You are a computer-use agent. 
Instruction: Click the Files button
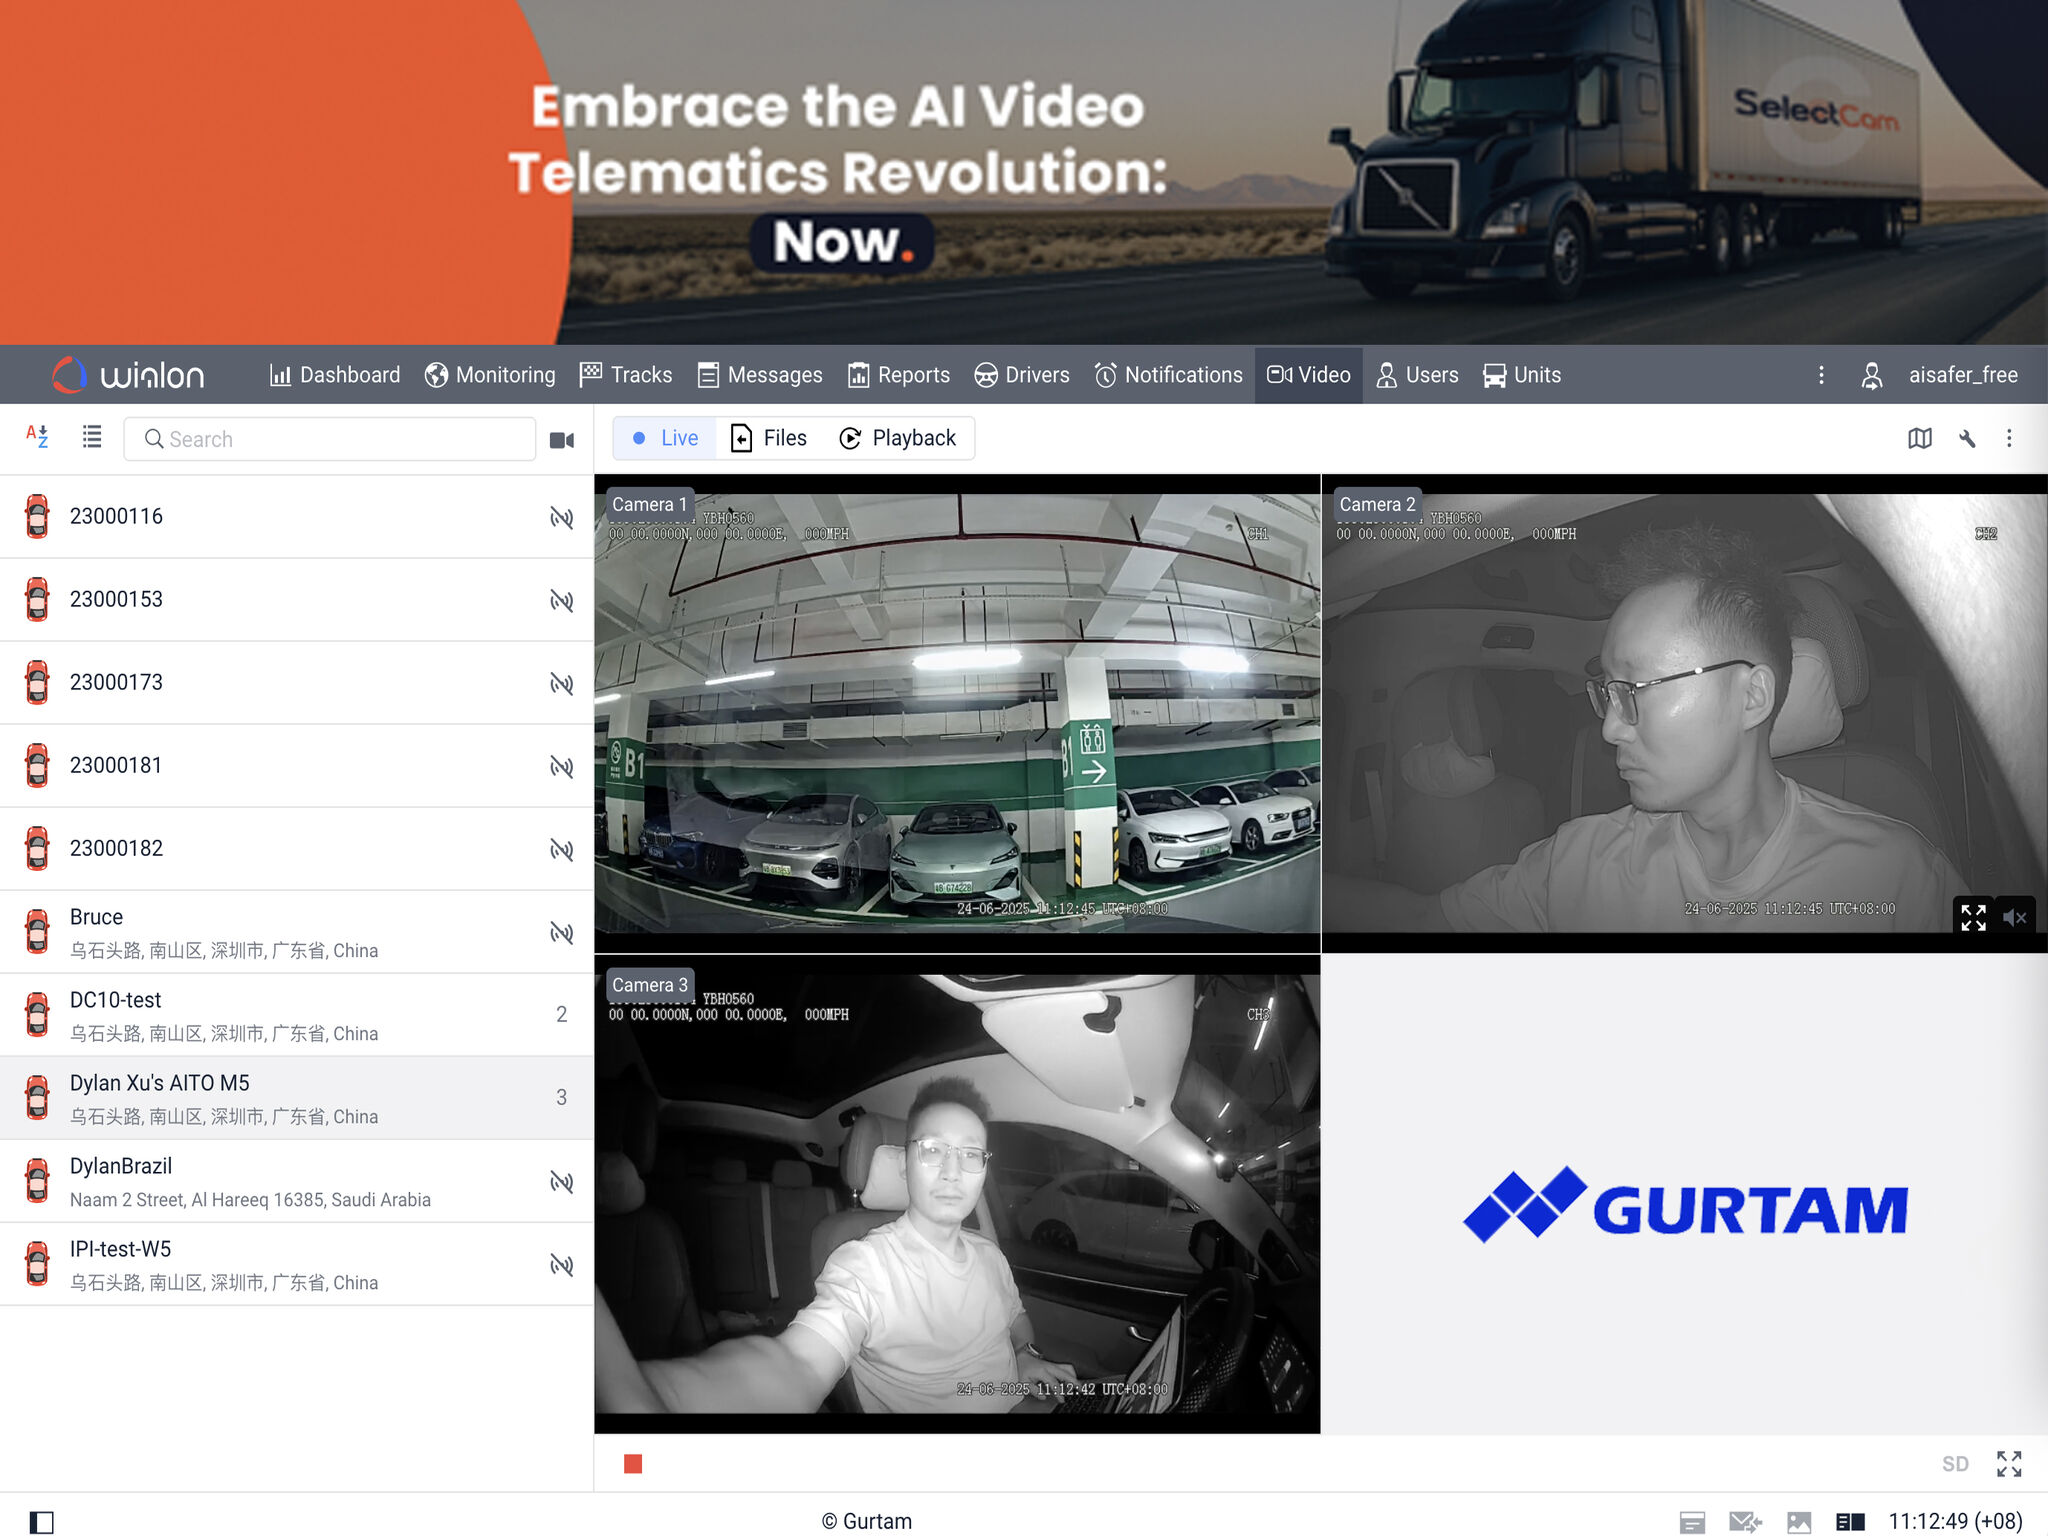point(768,437)
